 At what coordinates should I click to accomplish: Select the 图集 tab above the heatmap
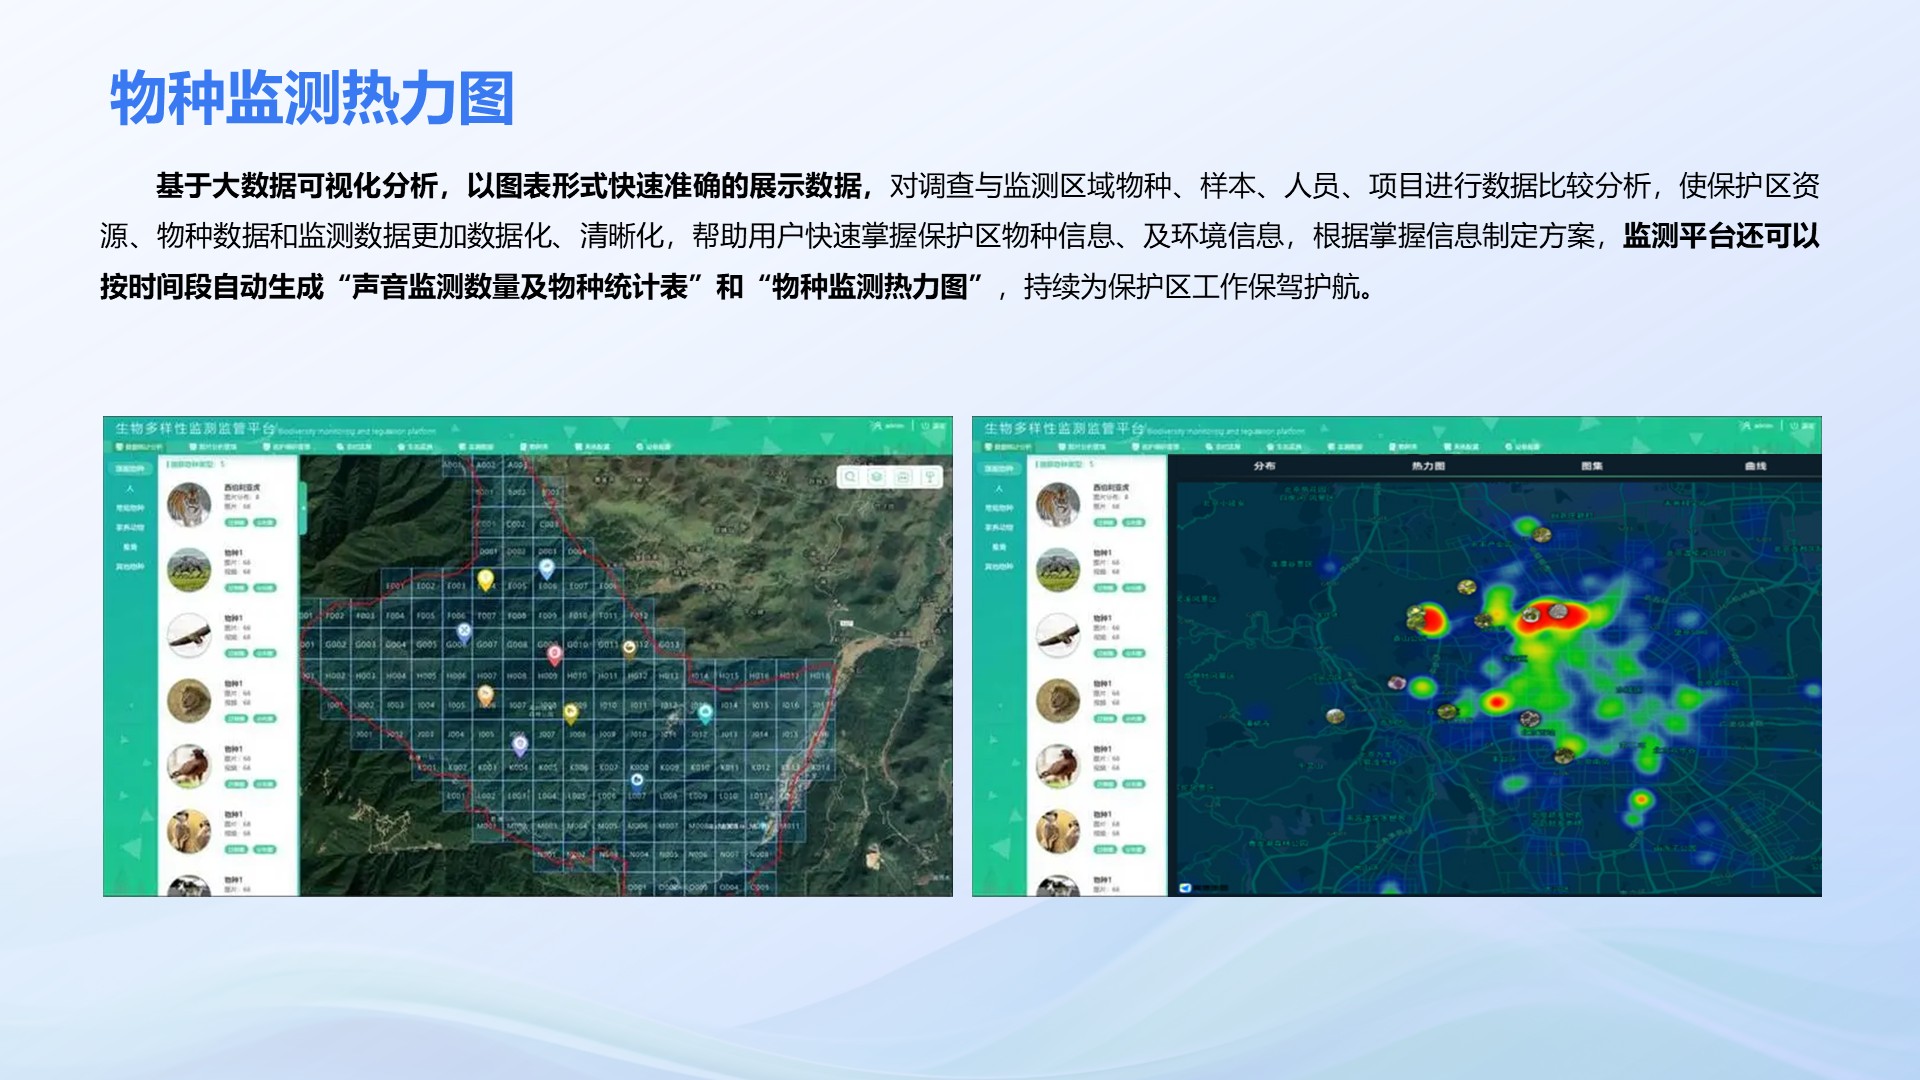(1592, 466)
